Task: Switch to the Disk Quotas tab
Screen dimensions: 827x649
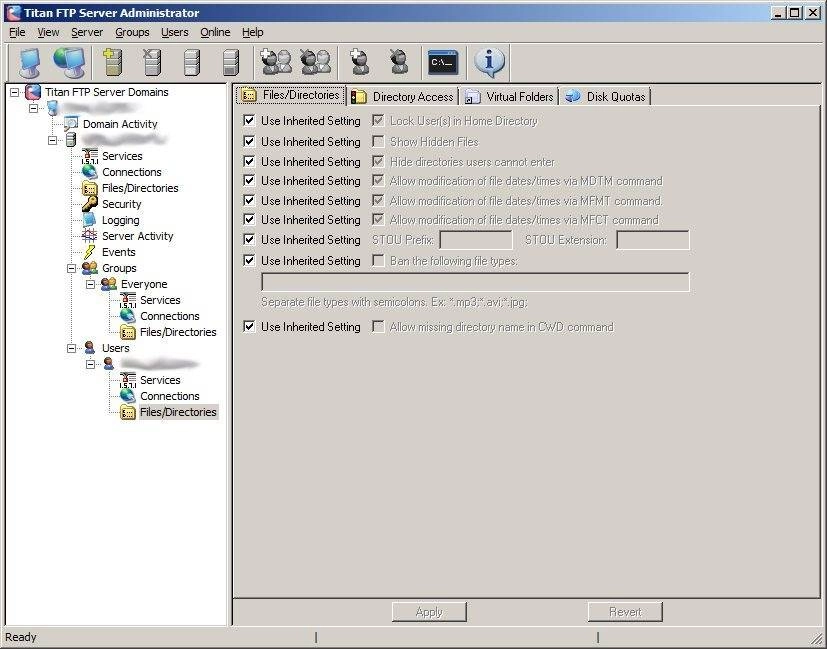Action: tap(605, 96)
